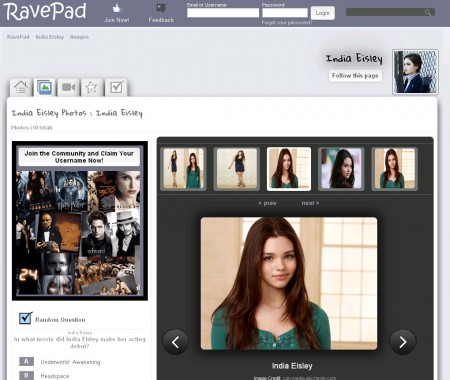450x380 pixels.
Task: Select the images tab icon
Action: (45, 87)
